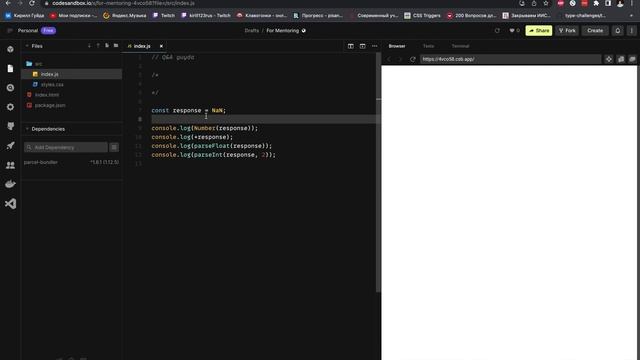Switch to the Browser tab

397,46
